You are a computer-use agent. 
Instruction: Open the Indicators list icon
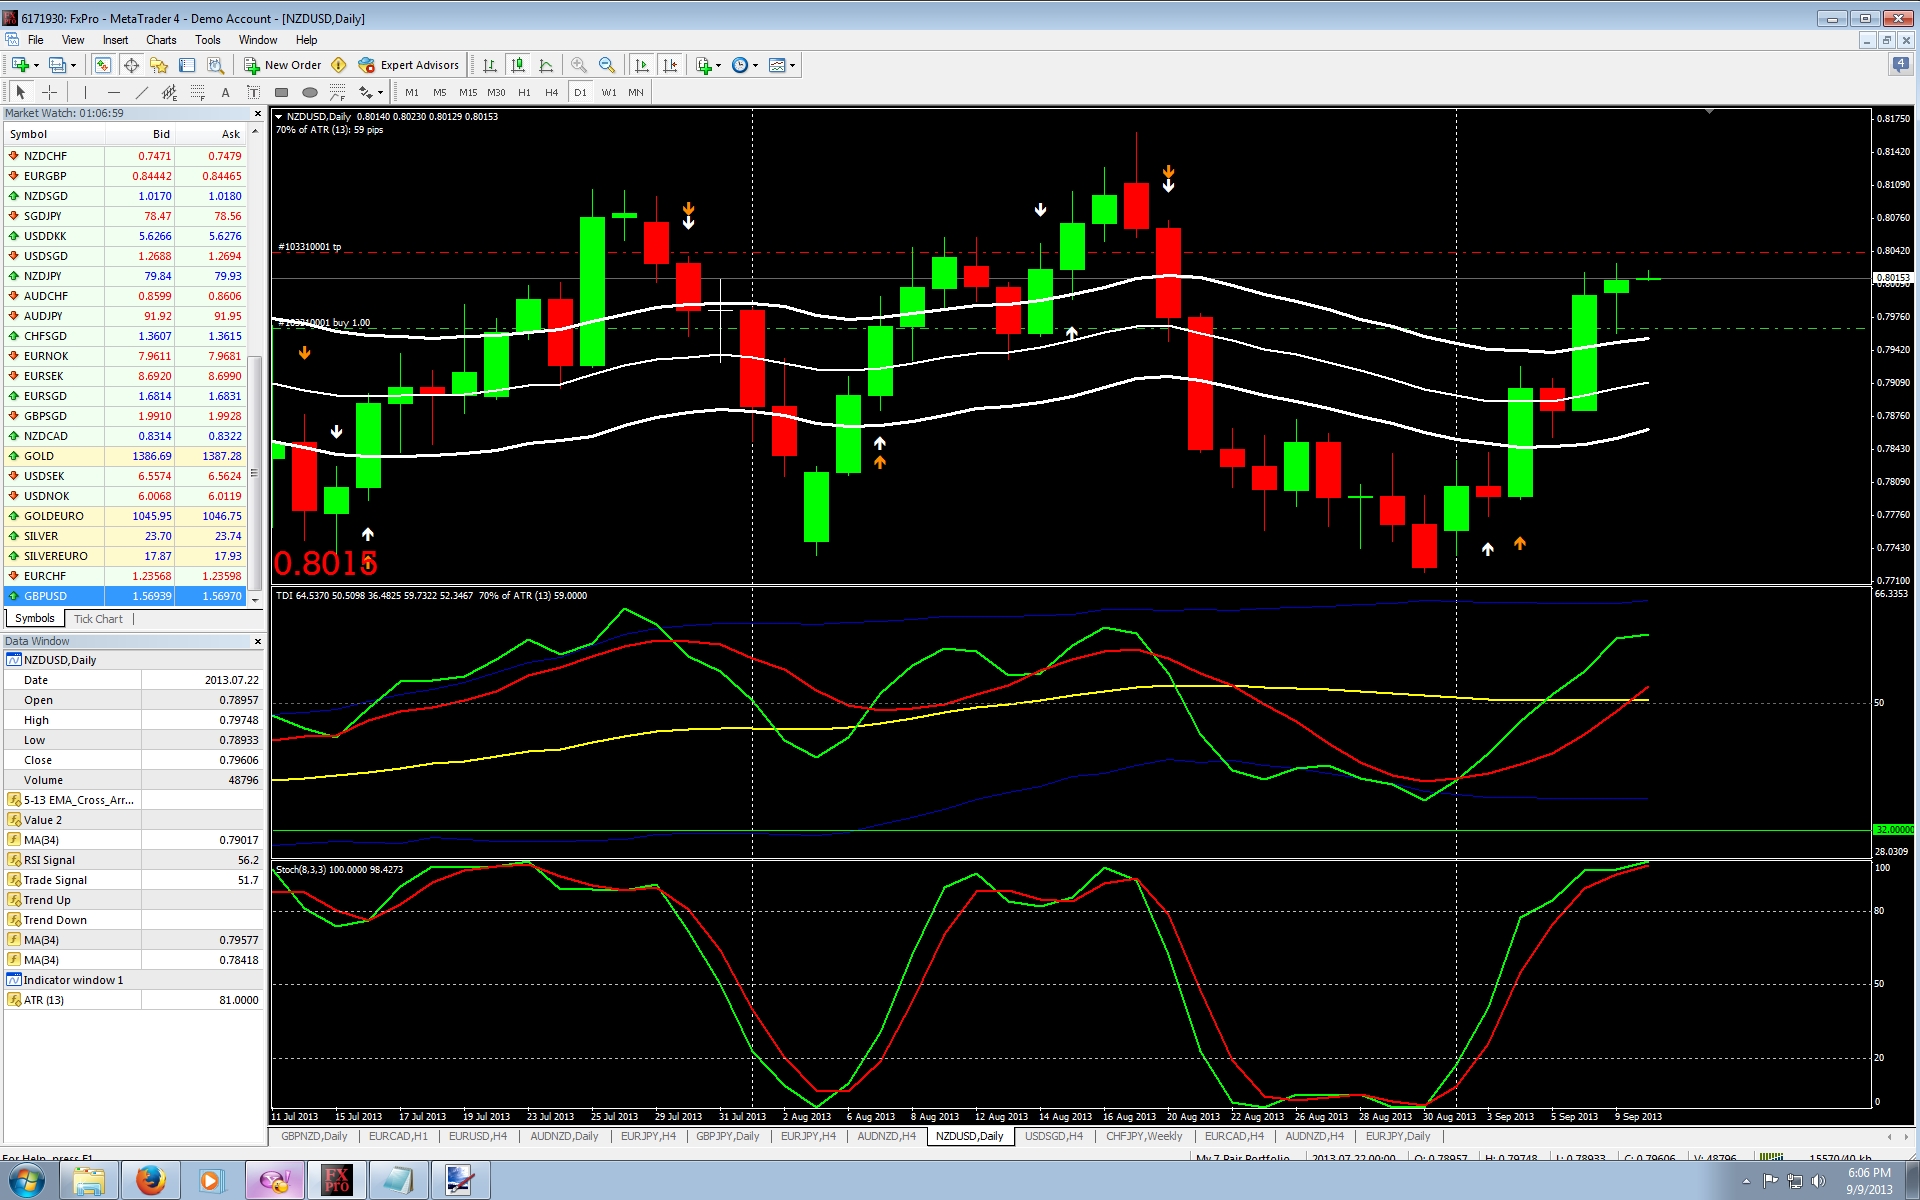coord(704,65)
